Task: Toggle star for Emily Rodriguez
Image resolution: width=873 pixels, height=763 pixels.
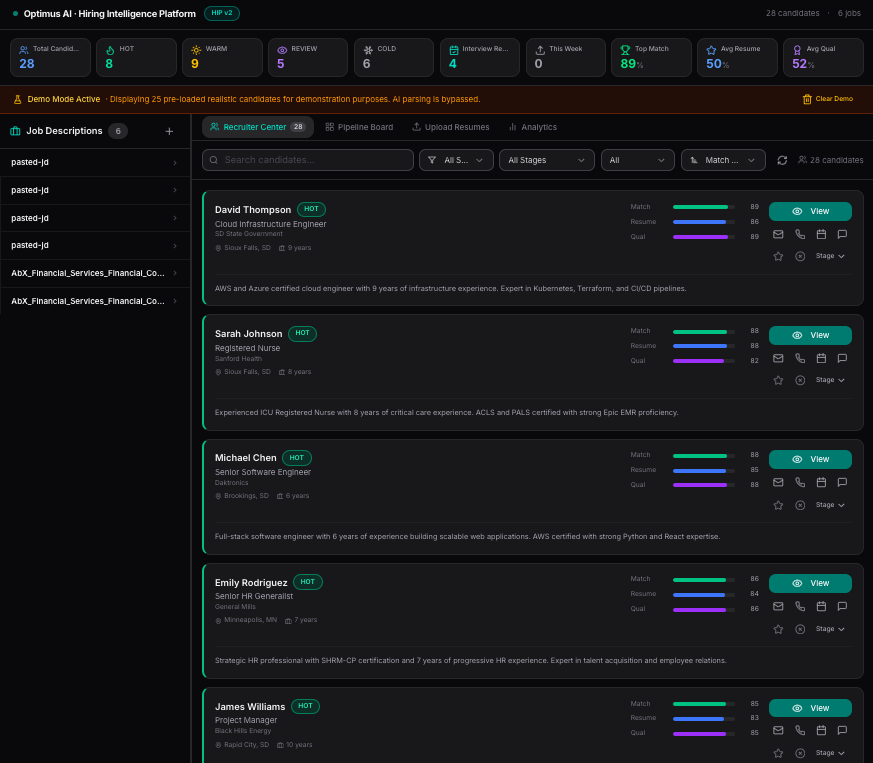Action: 778,629
